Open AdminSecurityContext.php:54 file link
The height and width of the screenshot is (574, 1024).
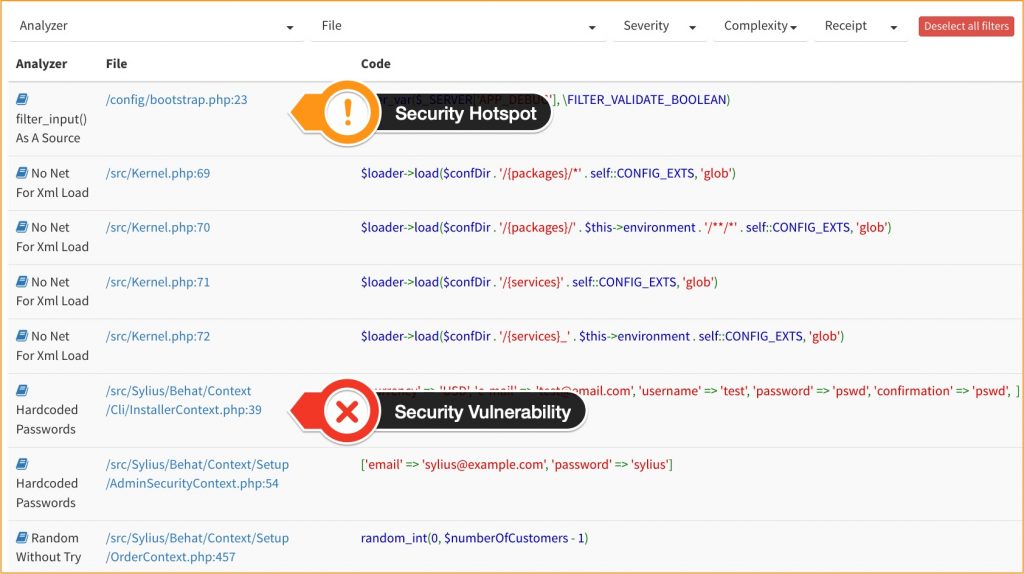(197, 474)
